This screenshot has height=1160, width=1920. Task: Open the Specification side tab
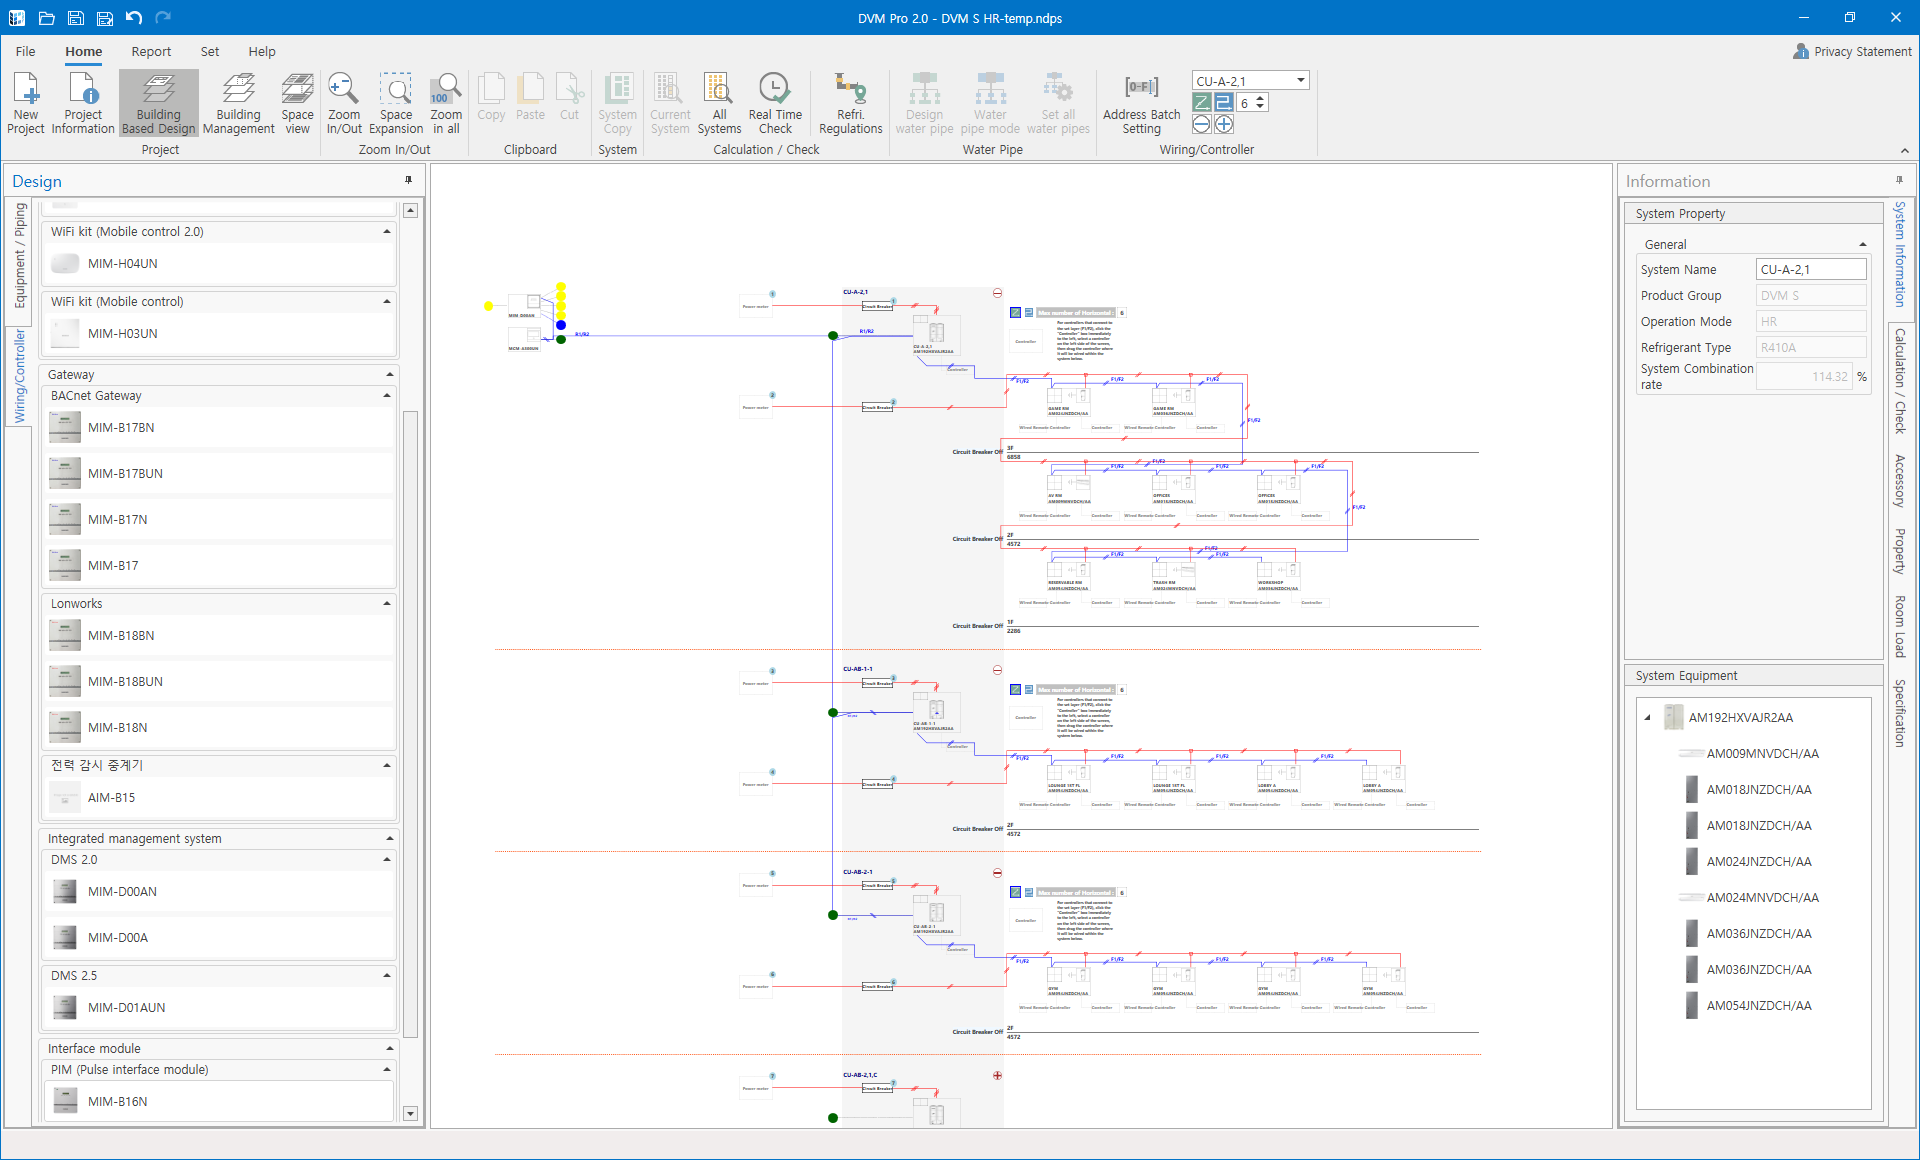click(x=1900, y=713)
